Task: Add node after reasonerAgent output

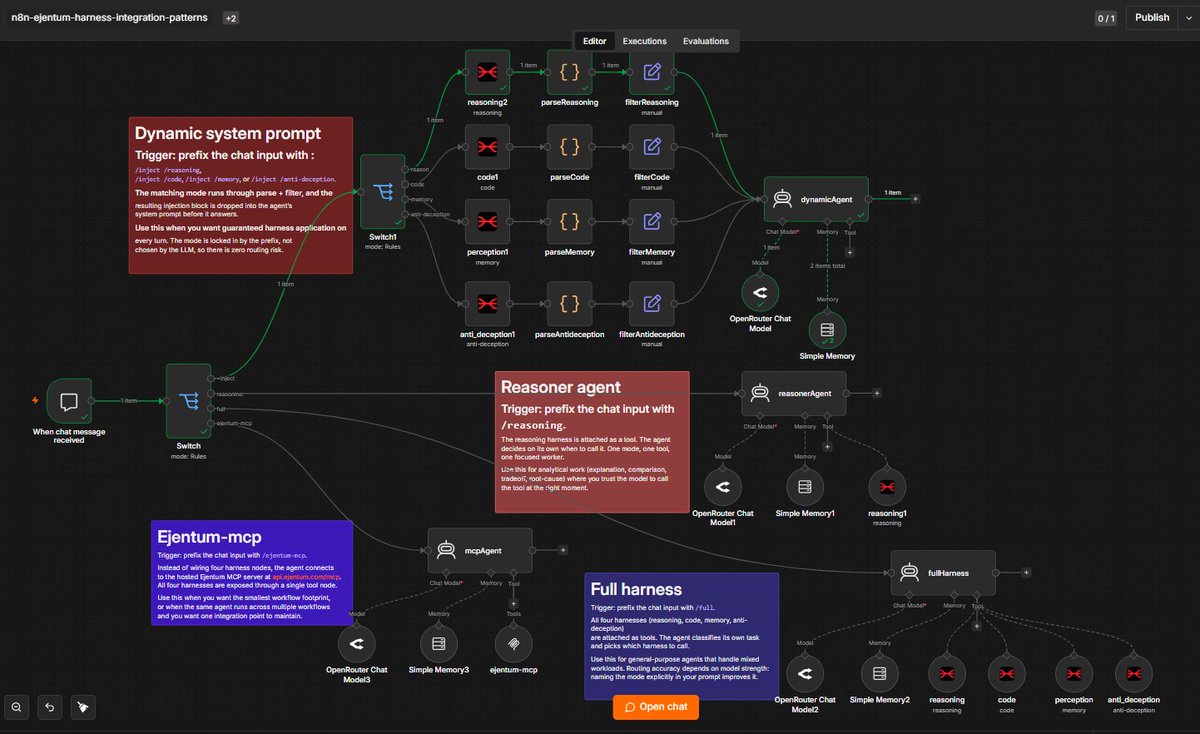Action: click(x=877, y=393)
